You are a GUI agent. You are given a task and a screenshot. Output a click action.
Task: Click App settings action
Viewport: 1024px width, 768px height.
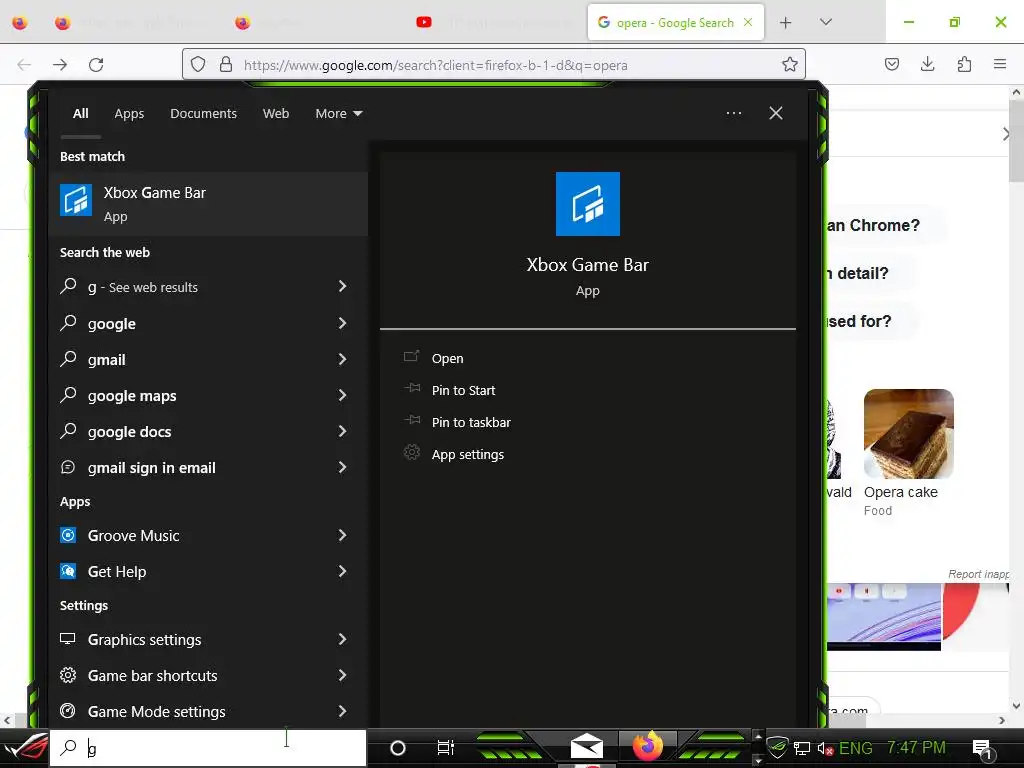468,455
